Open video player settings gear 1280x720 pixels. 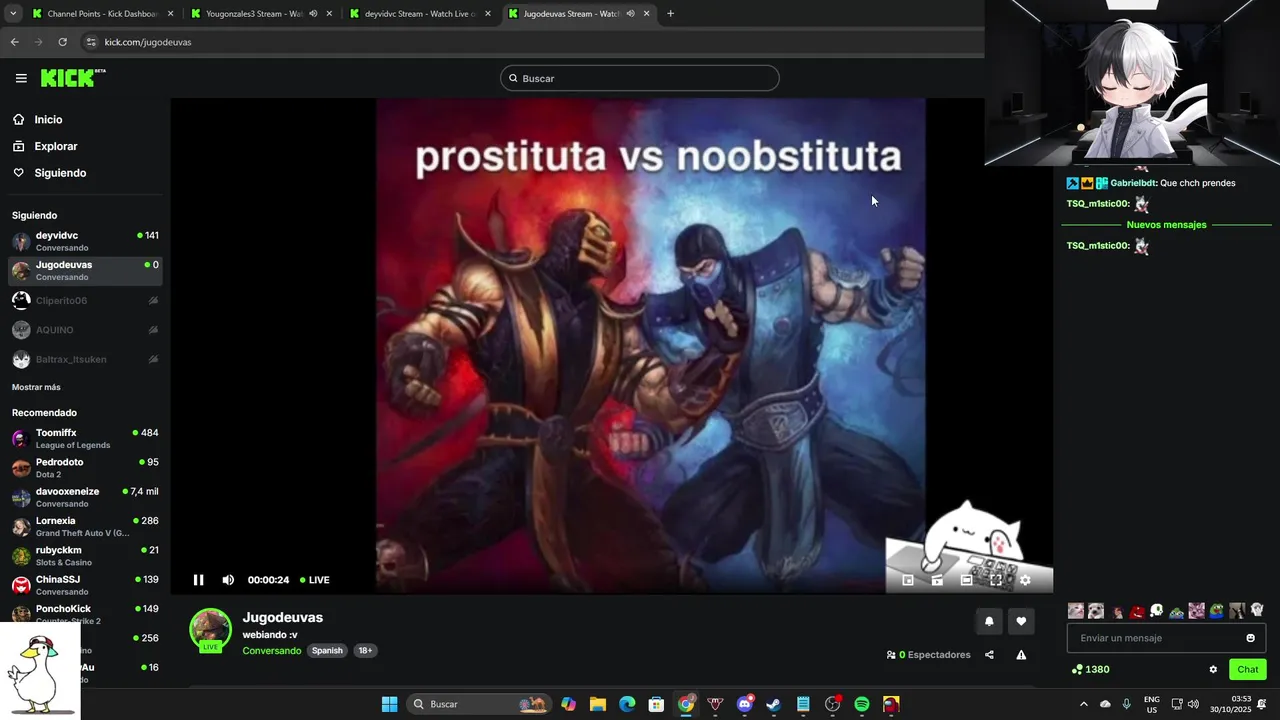pyautogui.click(x=1025, y=580)
